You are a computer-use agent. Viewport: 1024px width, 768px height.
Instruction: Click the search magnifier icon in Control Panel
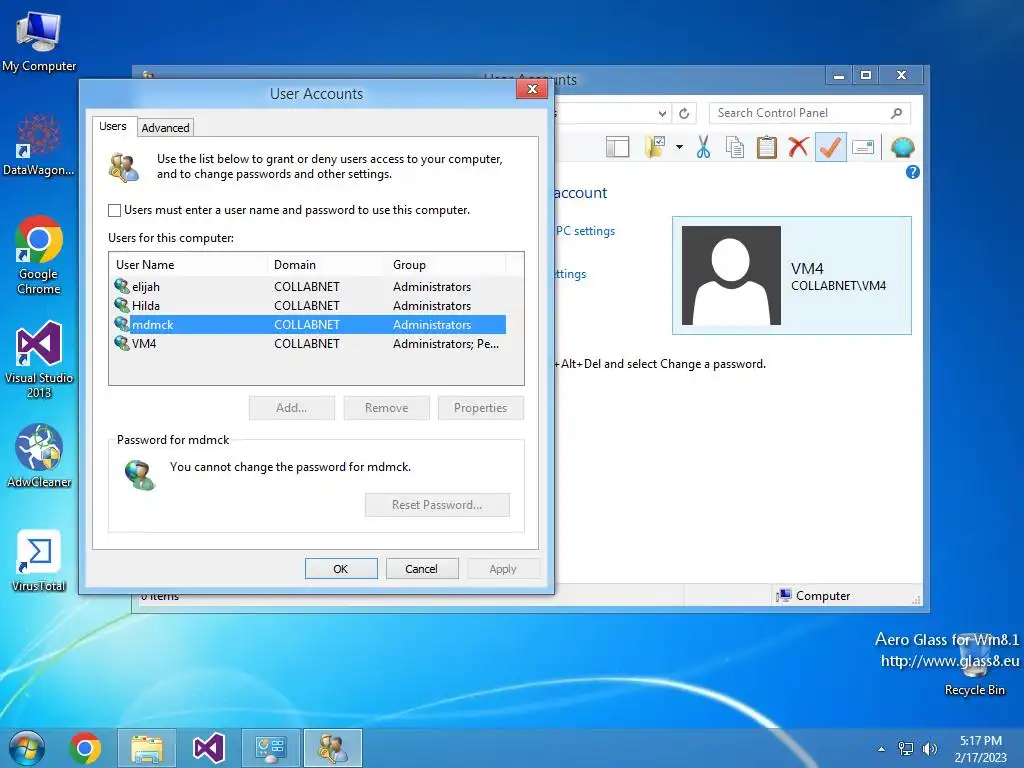897,113
